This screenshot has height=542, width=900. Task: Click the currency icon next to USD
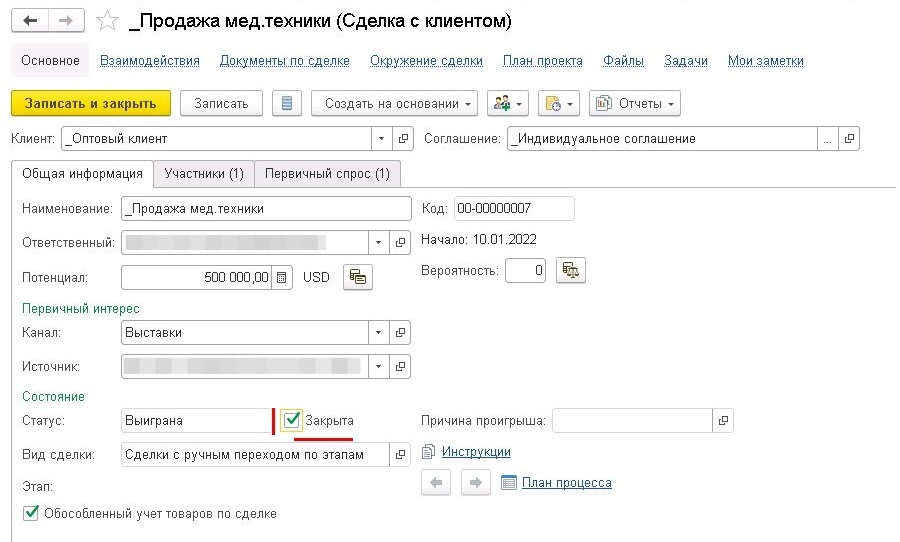pyautogui.click(x=357, y=277)
